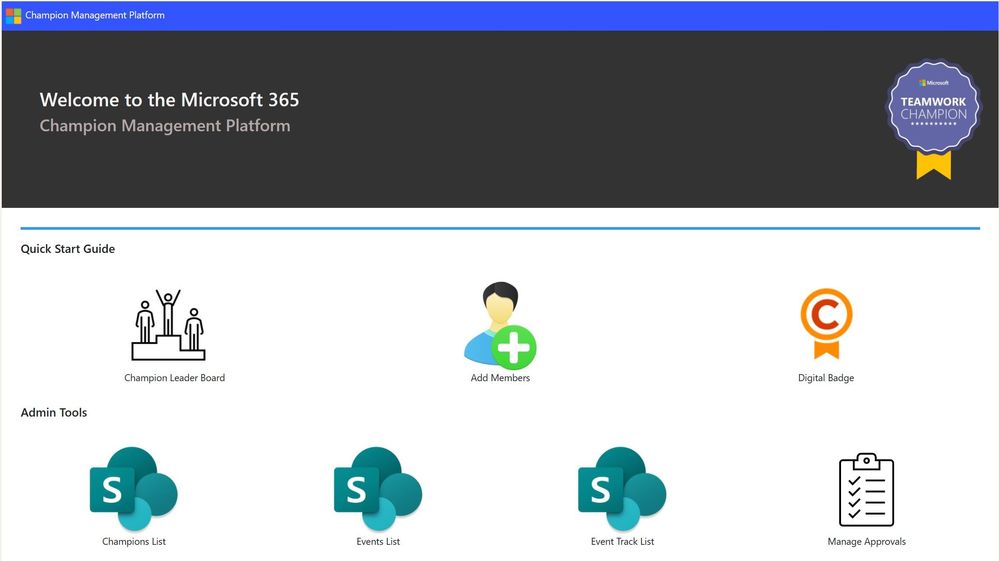The image size is (999, 561).
Task: Click the Add Members person icon
Action: pyautogui.click(x=500, y=325)
